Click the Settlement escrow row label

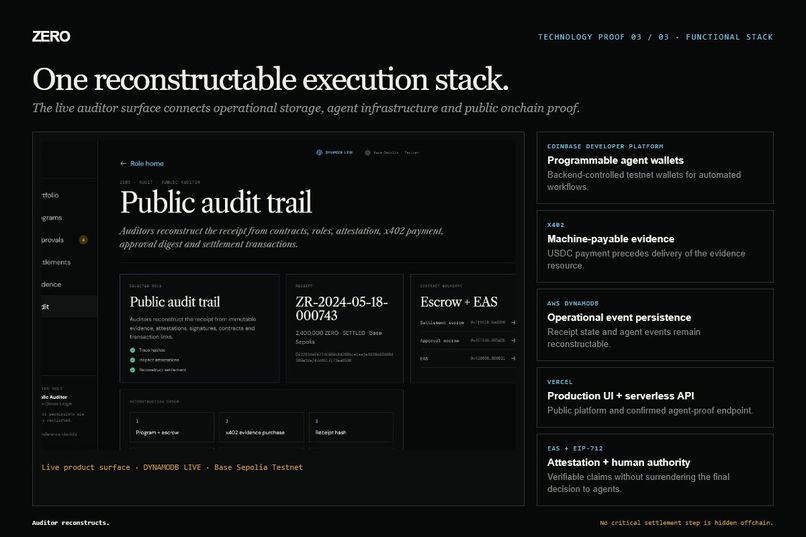[x=442, y=323]
